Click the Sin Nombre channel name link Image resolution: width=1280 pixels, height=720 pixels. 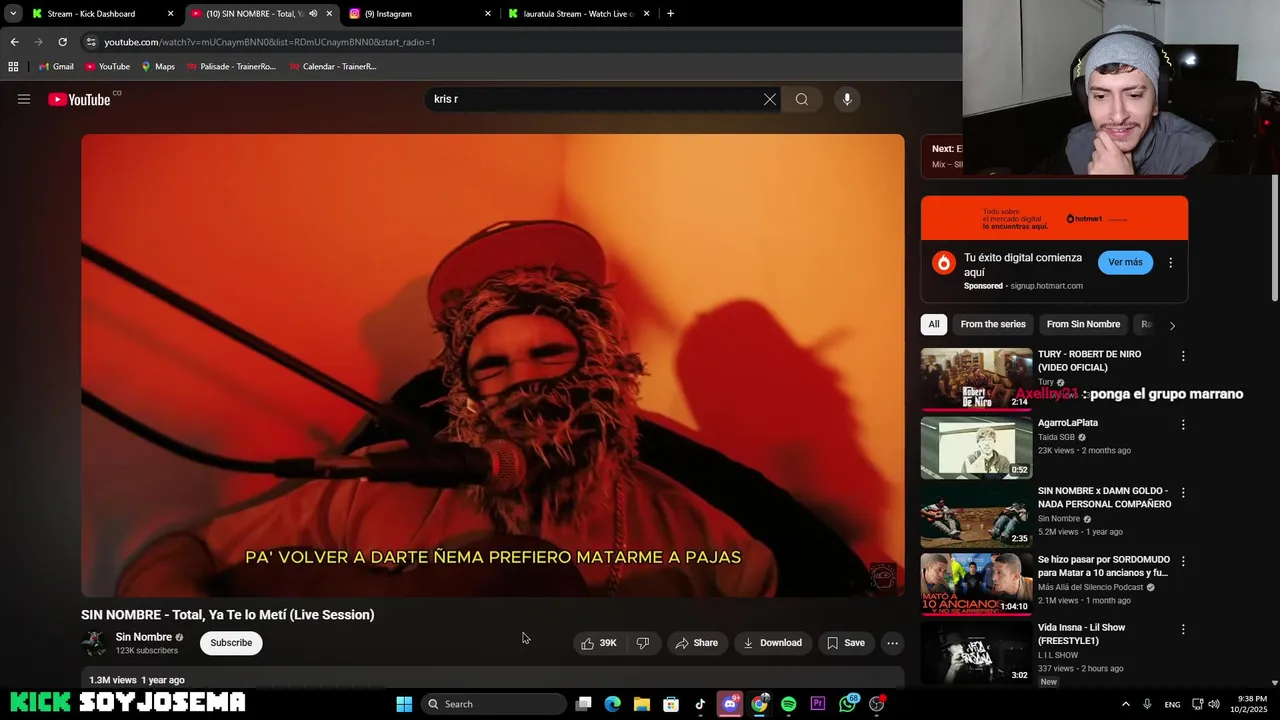point(144,637)
